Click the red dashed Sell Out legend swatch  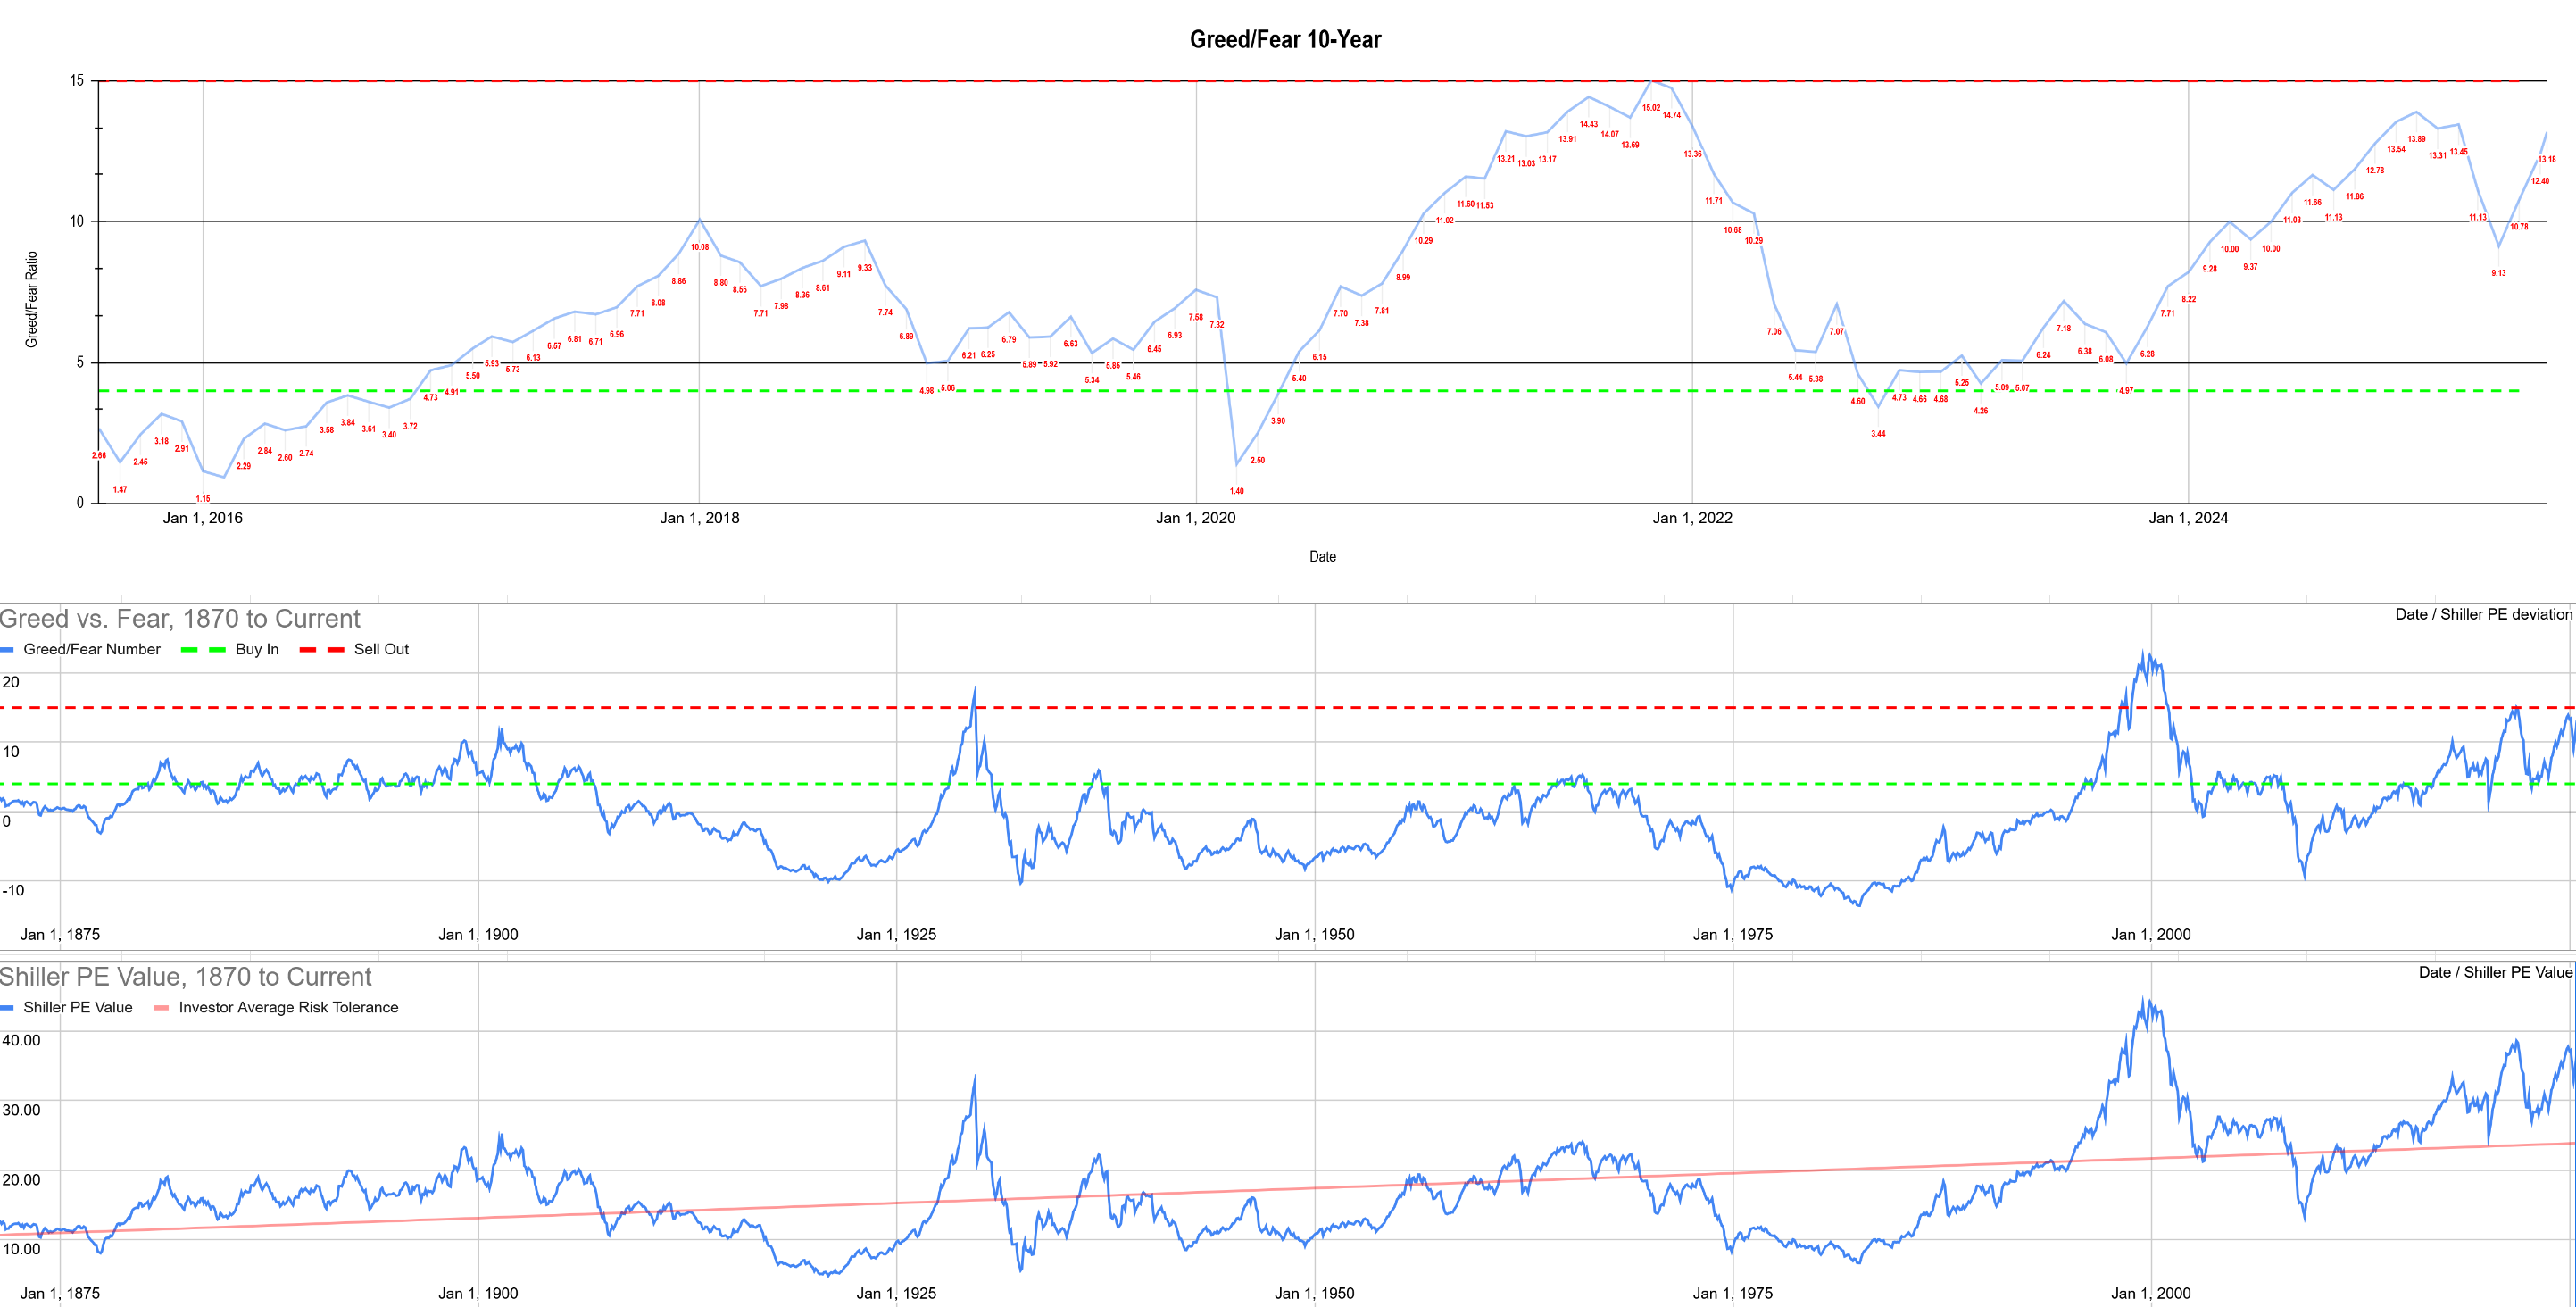(322, 650)
